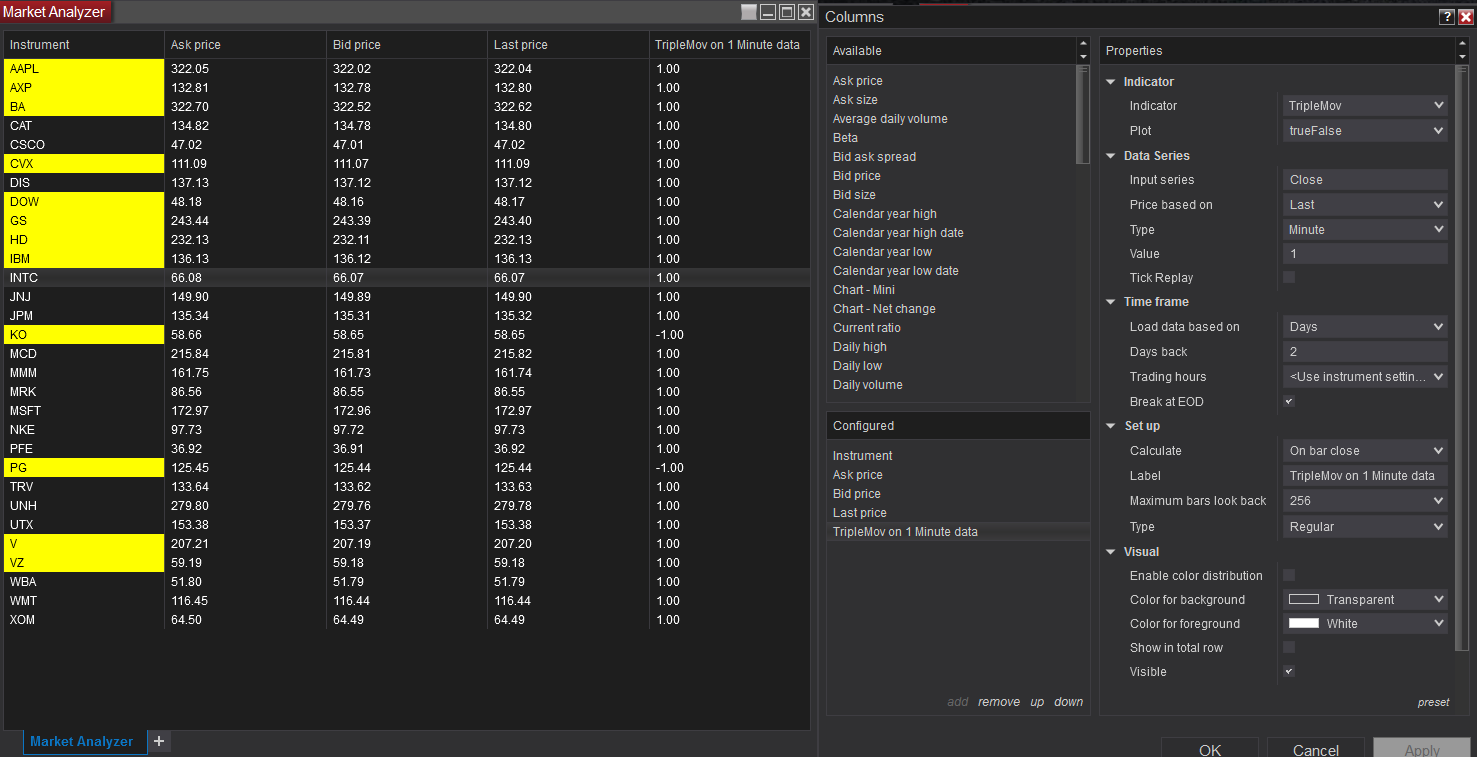This screenshot has height=757, width=1477.
Task: Open the Price based on dropdown
Action: 1365,204
